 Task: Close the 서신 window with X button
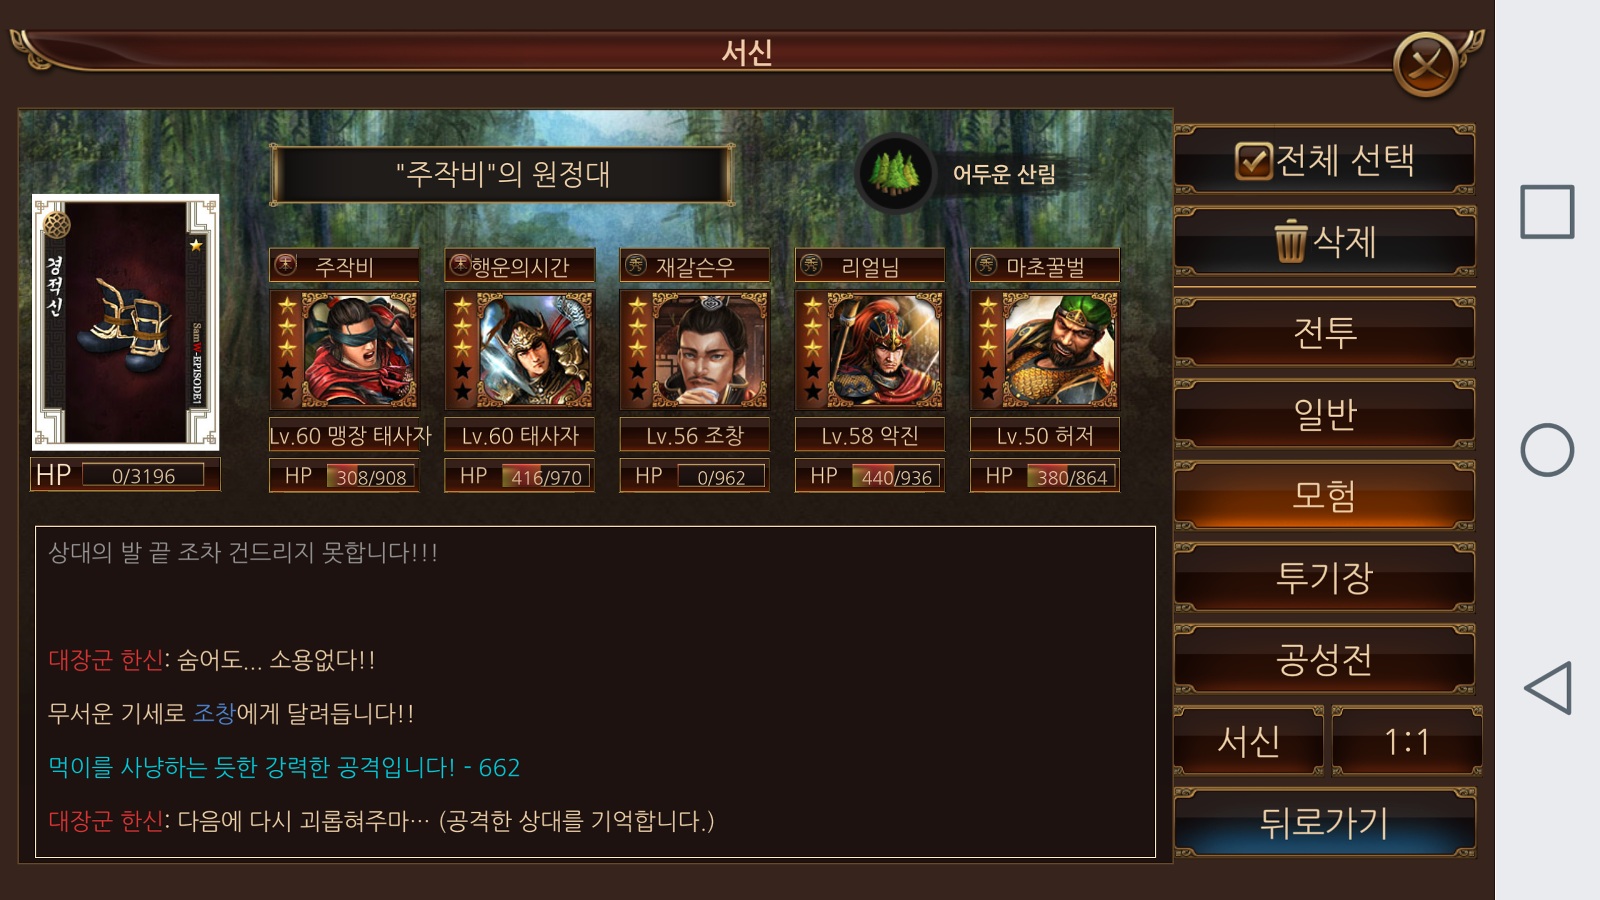point(1425,66)
